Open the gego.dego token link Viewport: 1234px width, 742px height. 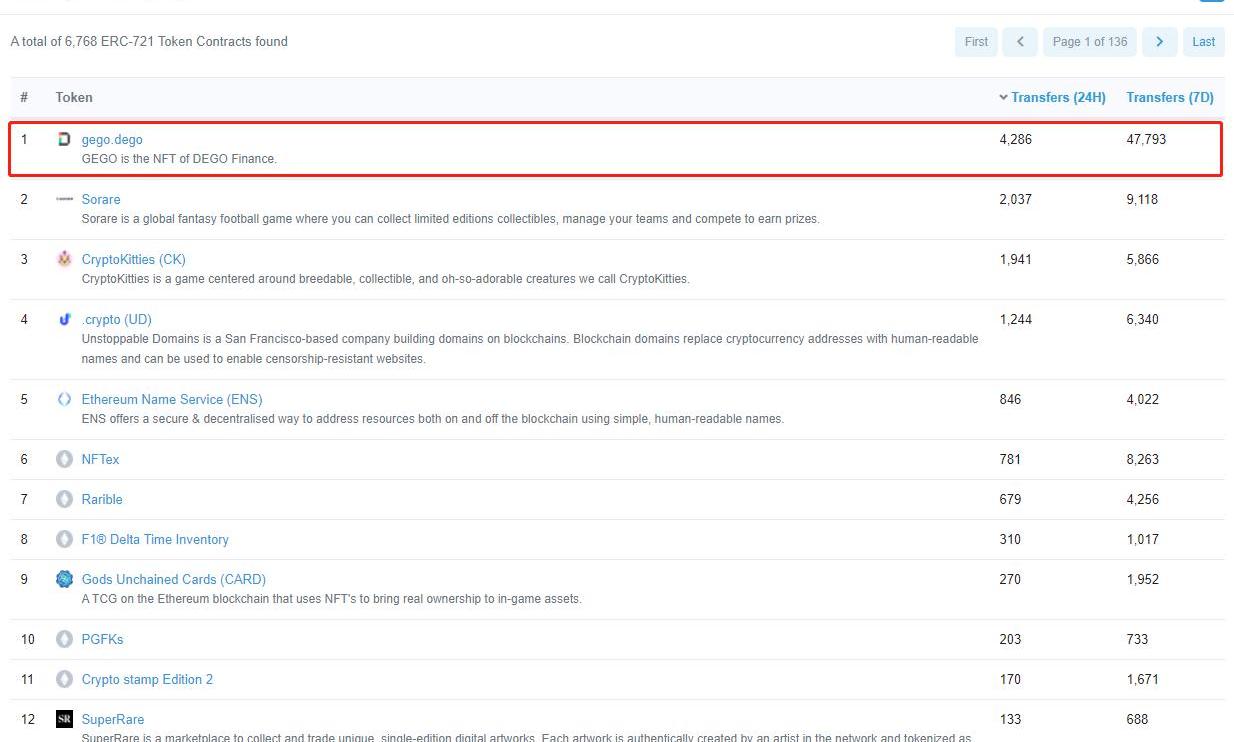[x=112, y=140]
